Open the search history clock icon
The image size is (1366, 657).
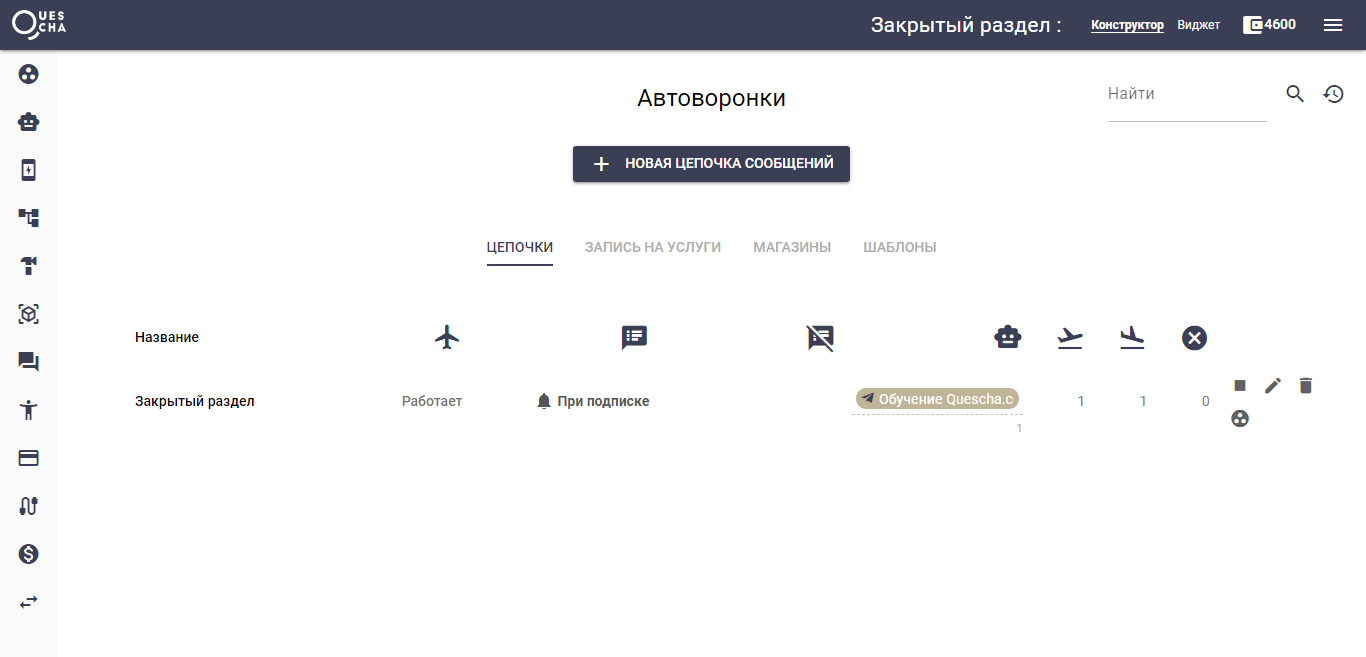click(1333, 93)
